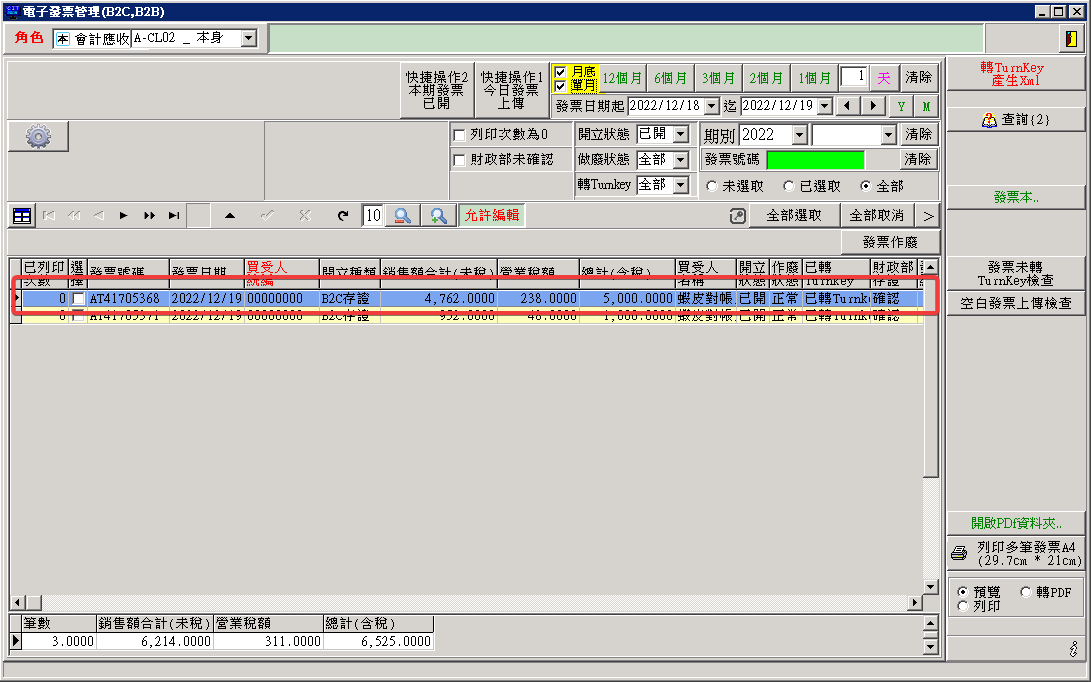Click the green 發票號碼 input field

(815, 160)
